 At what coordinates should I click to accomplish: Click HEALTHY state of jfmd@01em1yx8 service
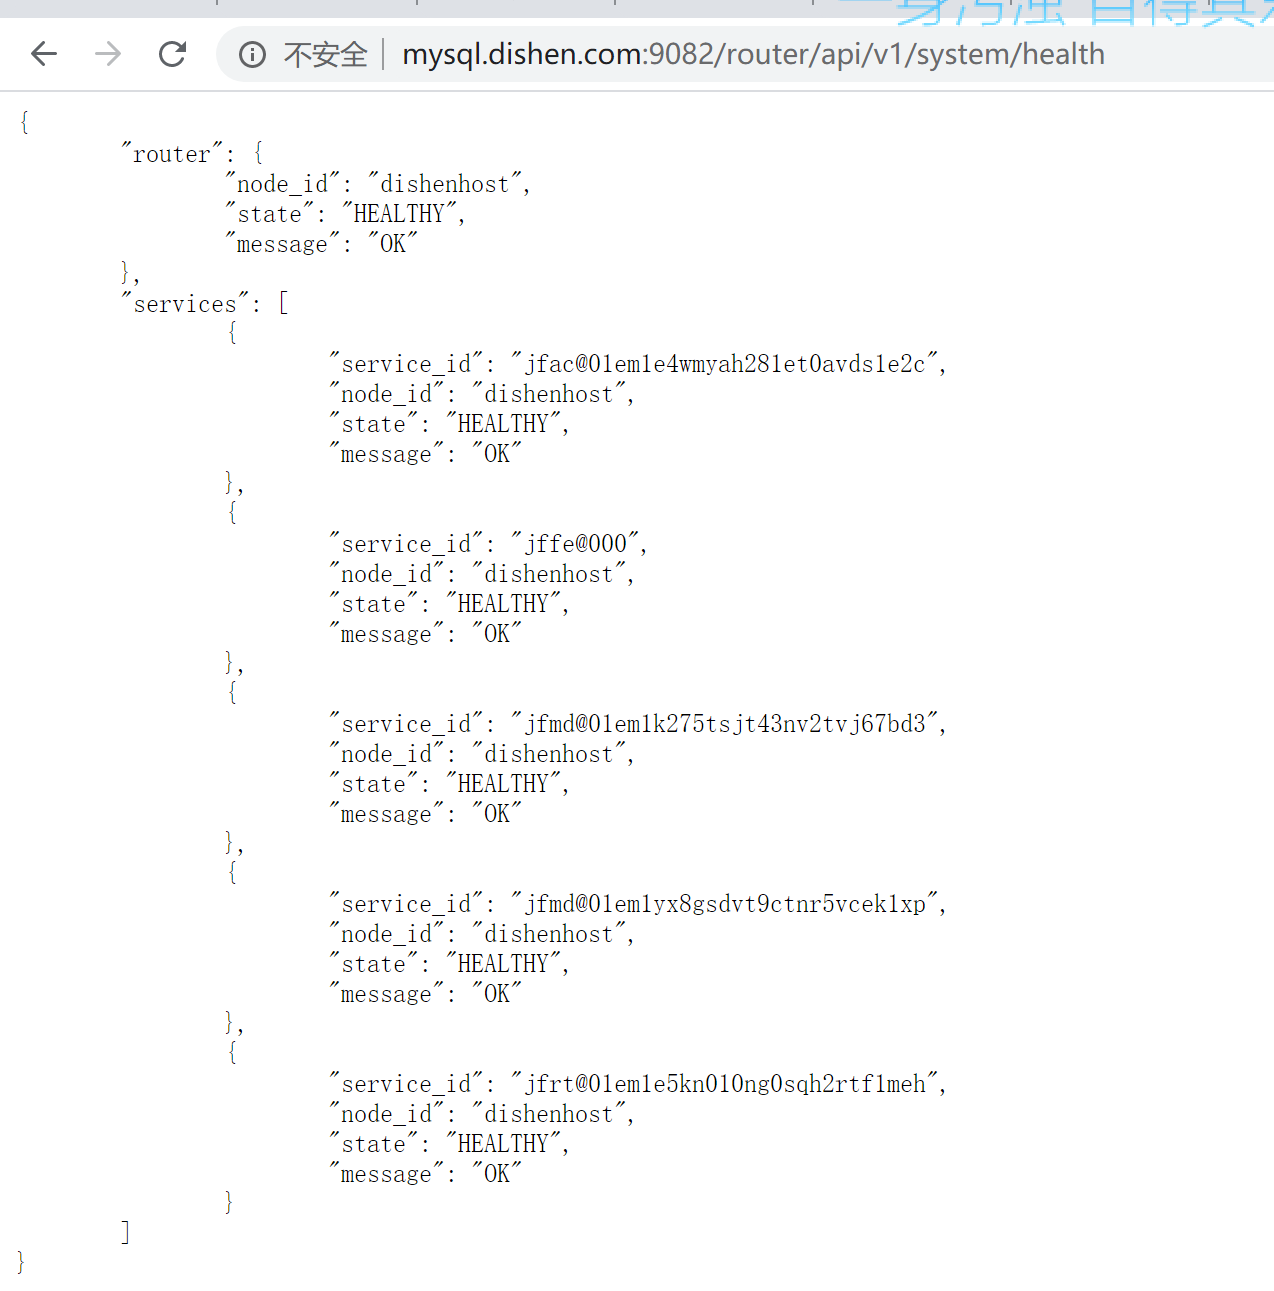[x=503, y=964]
